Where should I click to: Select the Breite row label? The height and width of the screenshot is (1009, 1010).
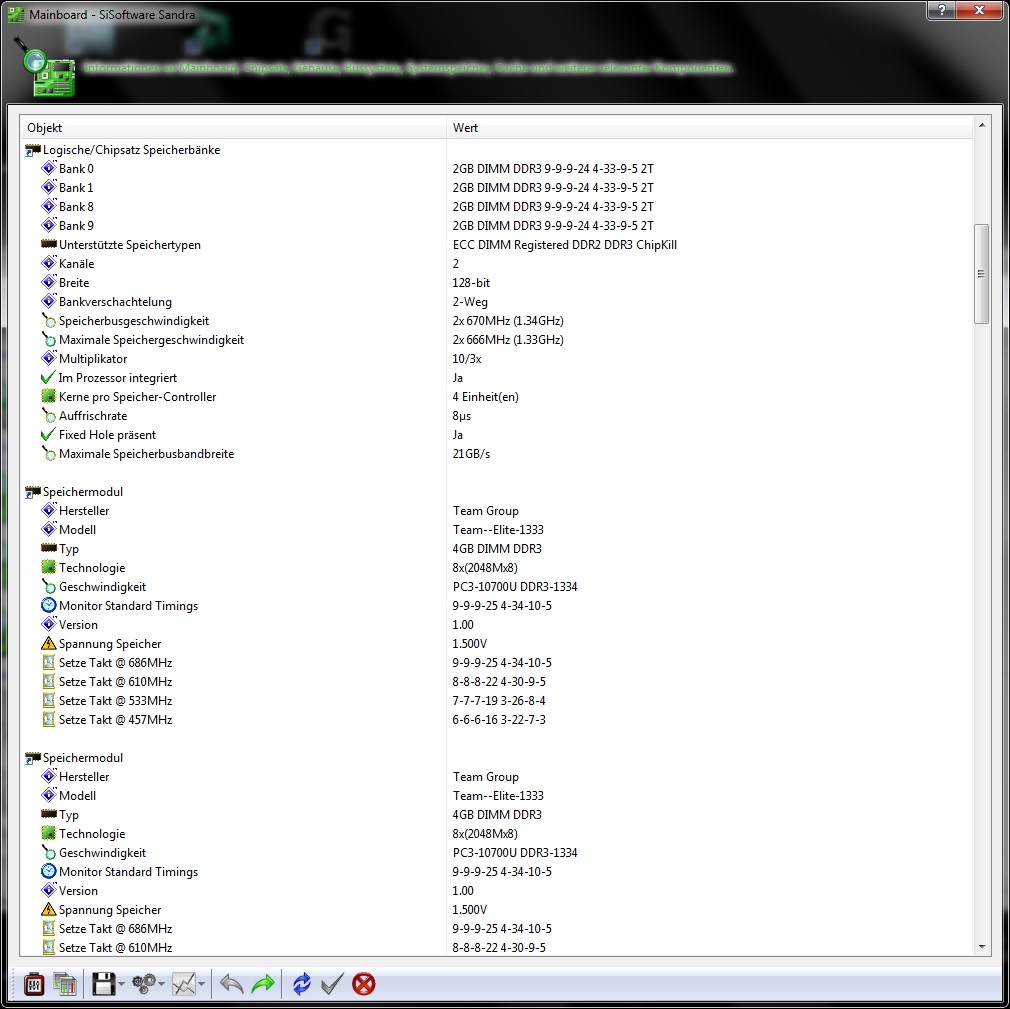tap(74, 282)
